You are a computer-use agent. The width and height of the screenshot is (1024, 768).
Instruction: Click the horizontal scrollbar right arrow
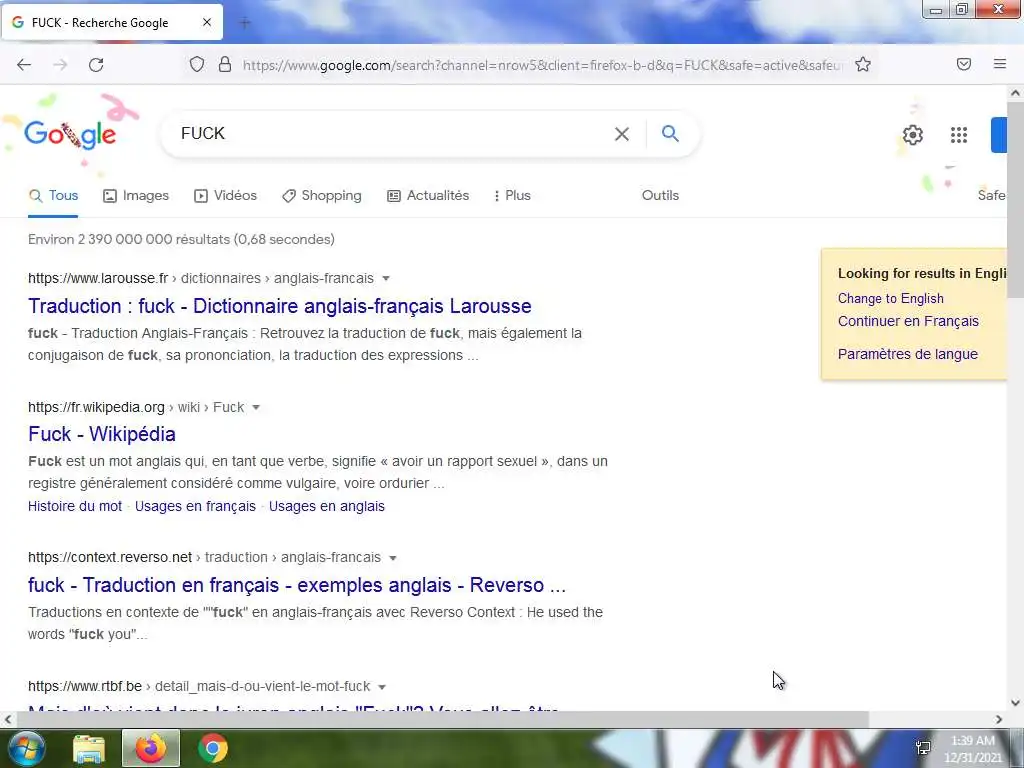click(999, 720)
